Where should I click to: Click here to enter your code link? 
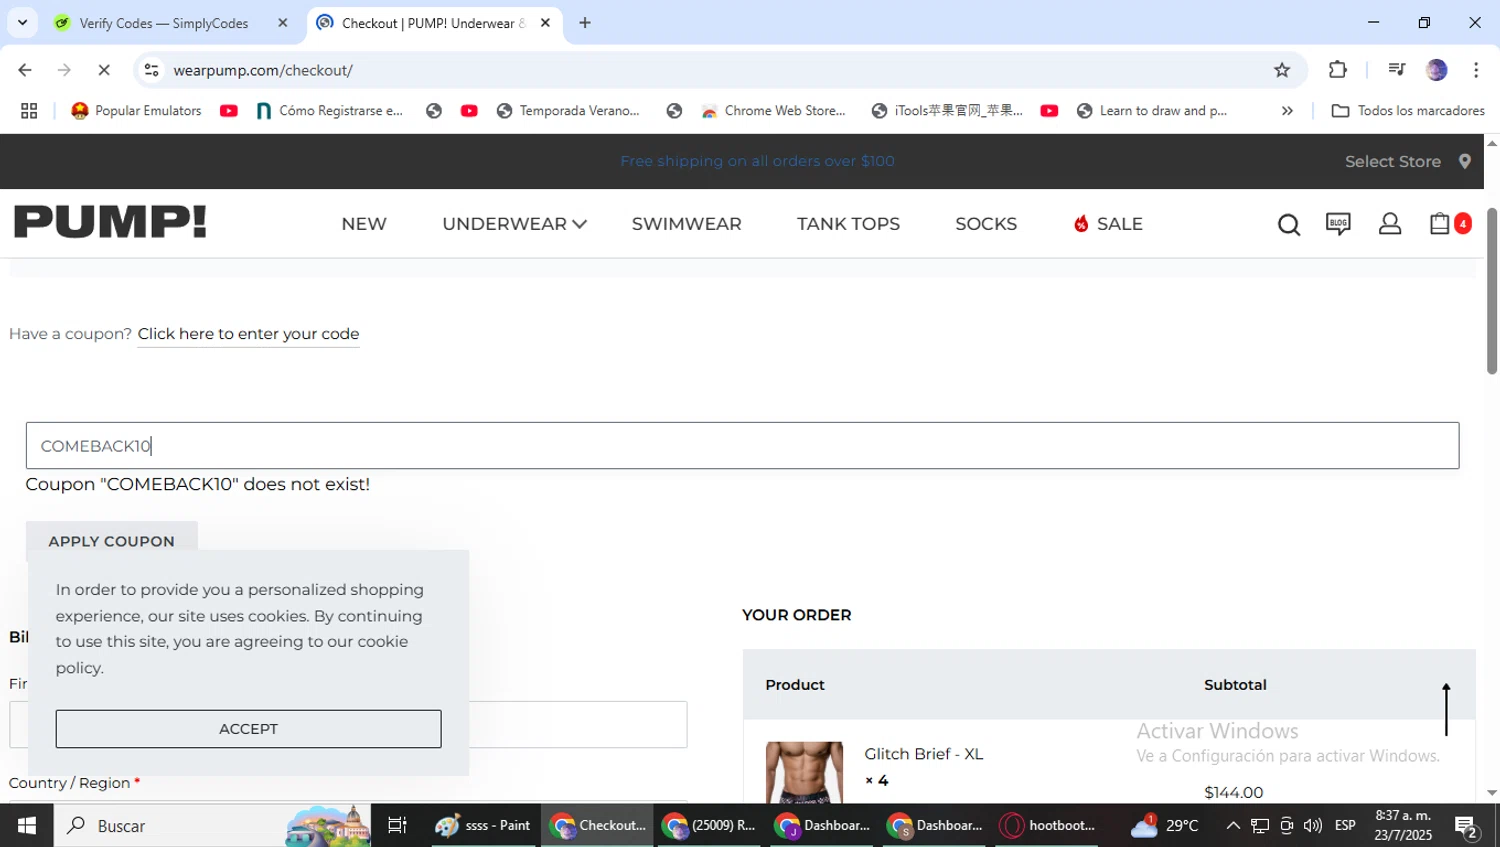point(249,334)
